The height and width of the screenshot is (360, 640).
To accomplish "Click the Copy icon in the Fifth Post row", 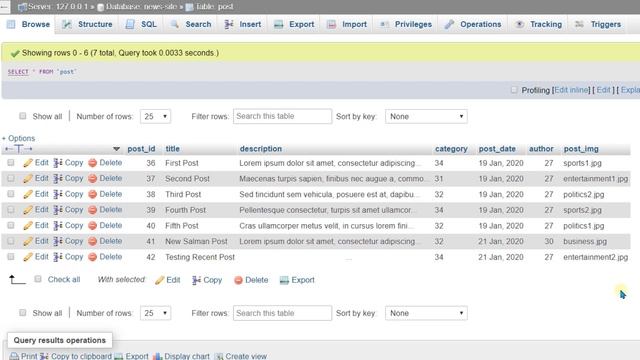I will click(x=58, y=225).
